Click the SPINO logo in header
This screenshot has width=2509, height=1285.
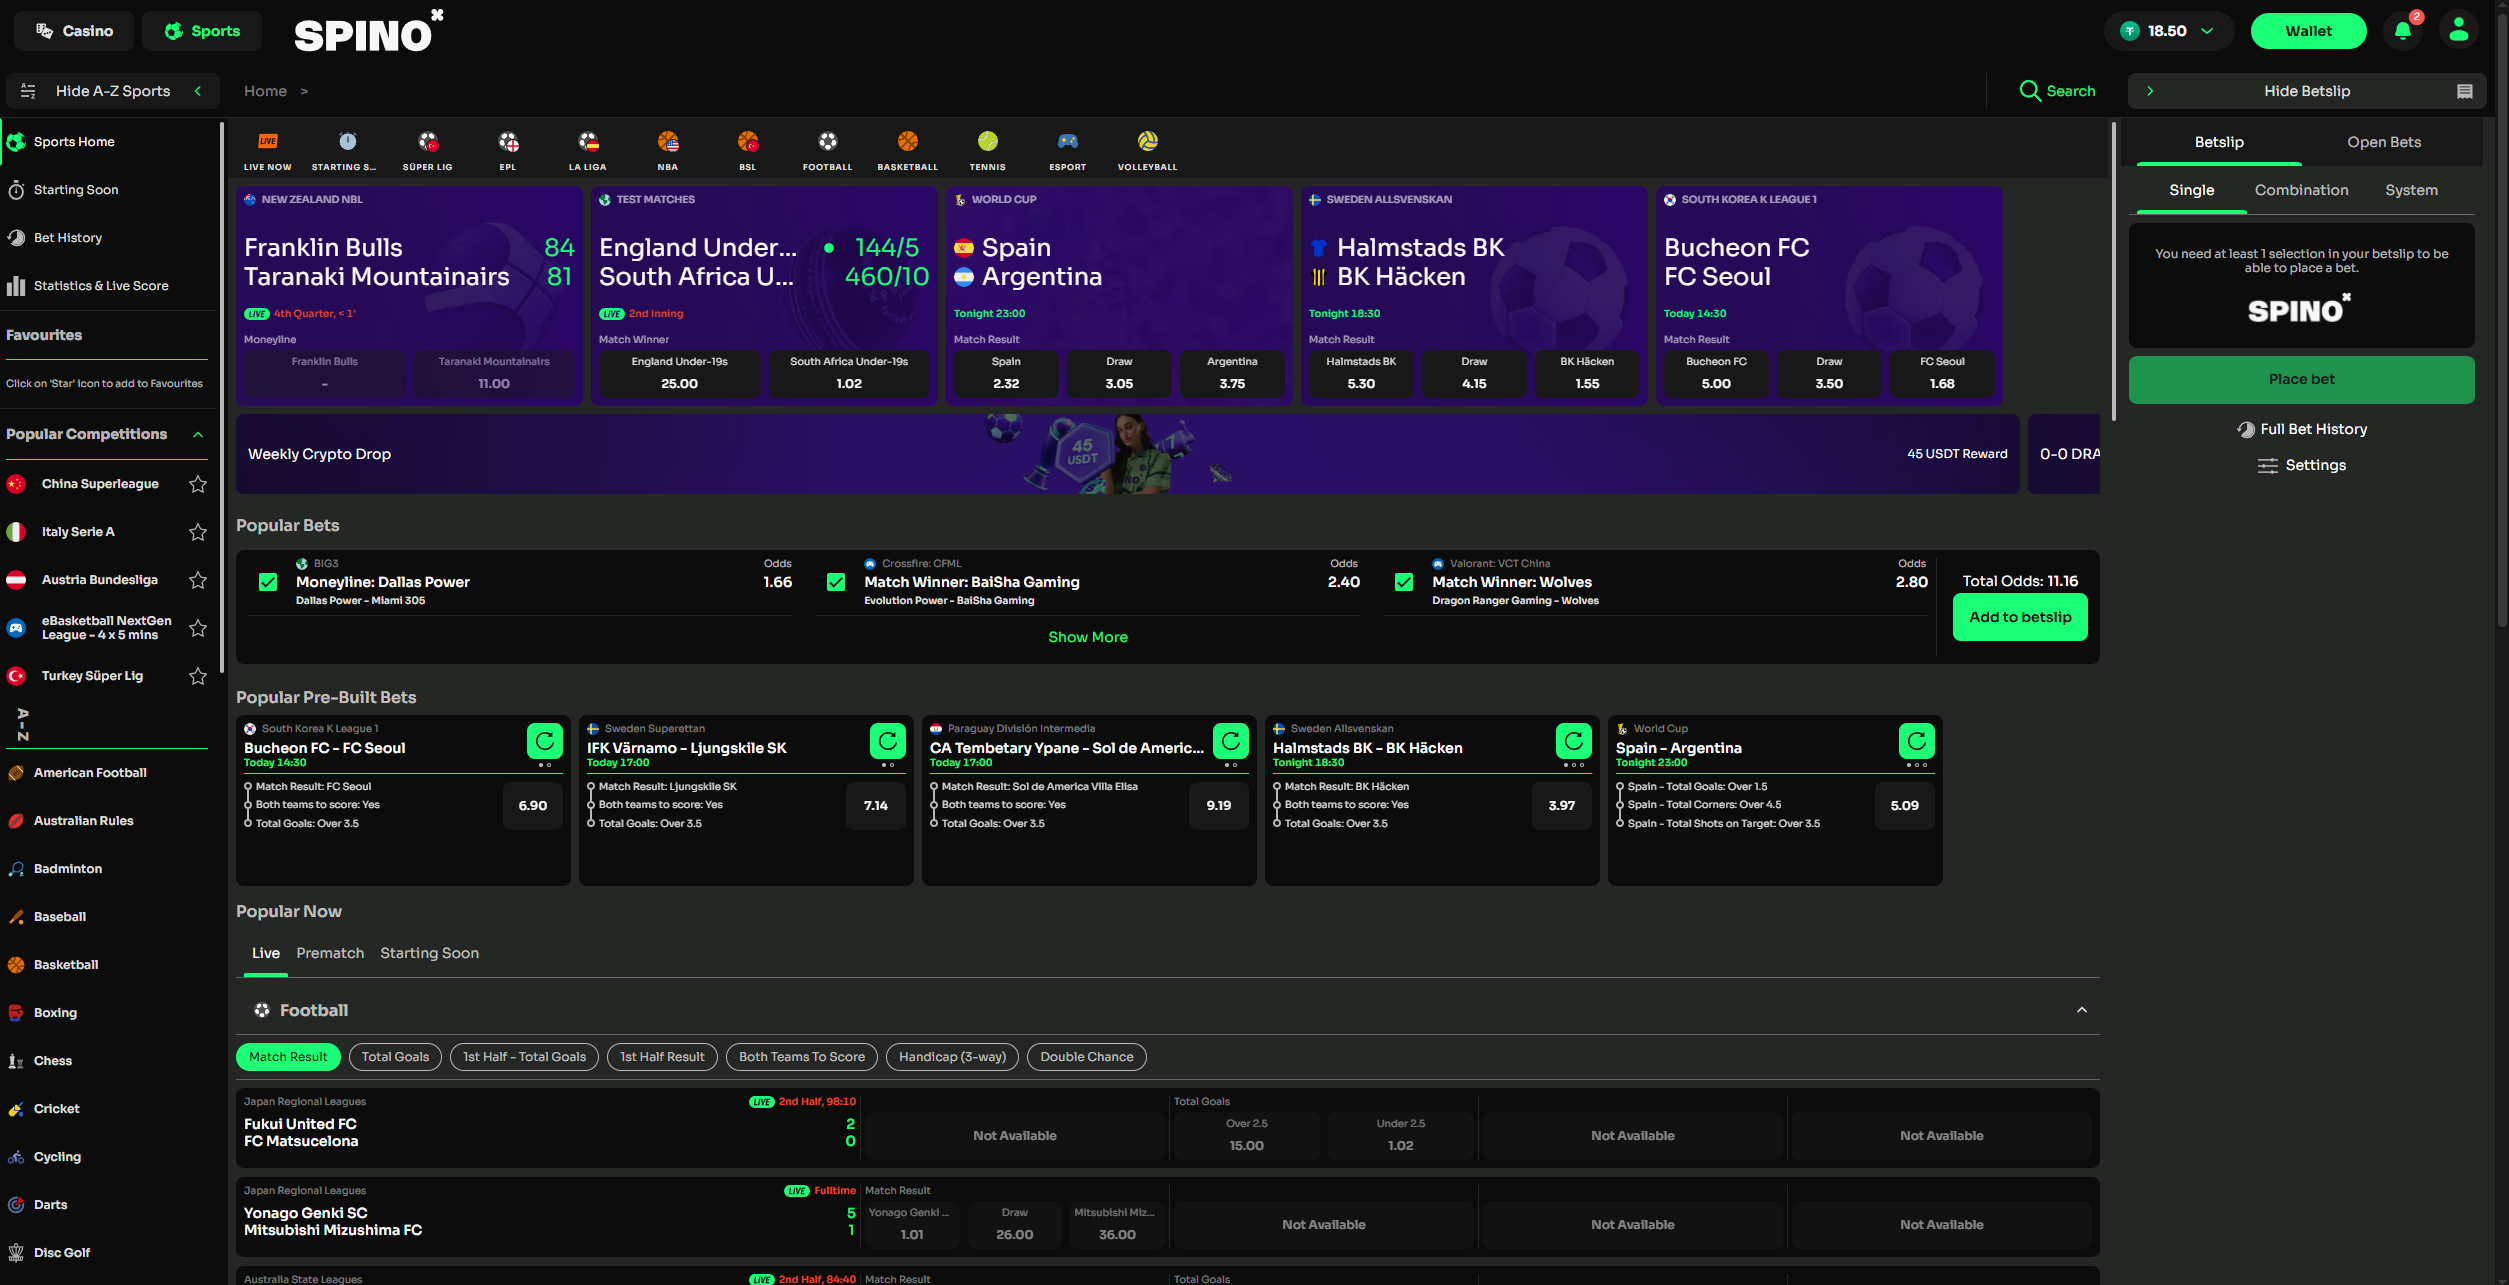[368, 31]
